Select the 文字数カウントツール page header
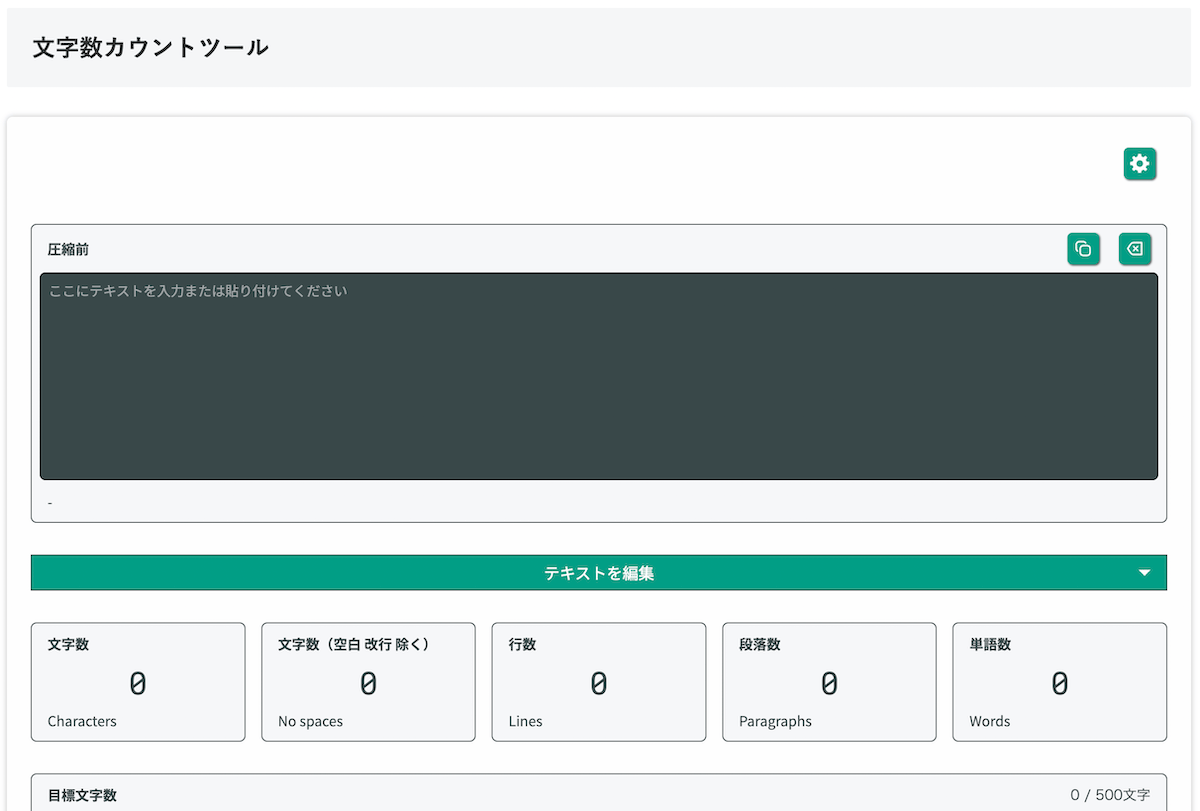Image resolution: width=1200 pixels, height=811 pixels. 148,46
